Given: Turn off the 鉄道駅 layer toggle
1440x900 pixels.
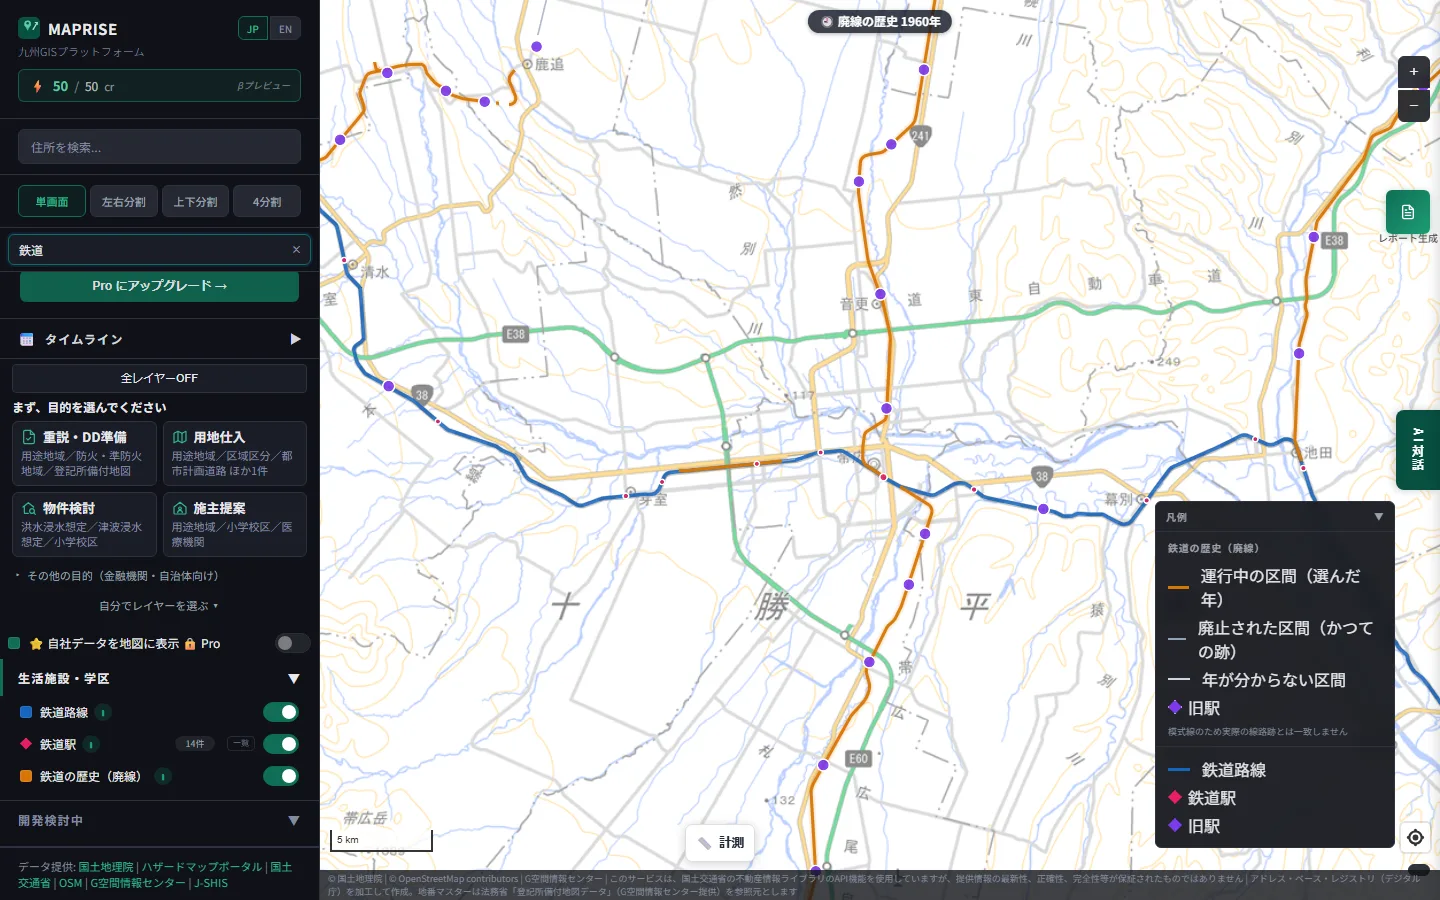Looking at the screenshot, I should (281, 744).
